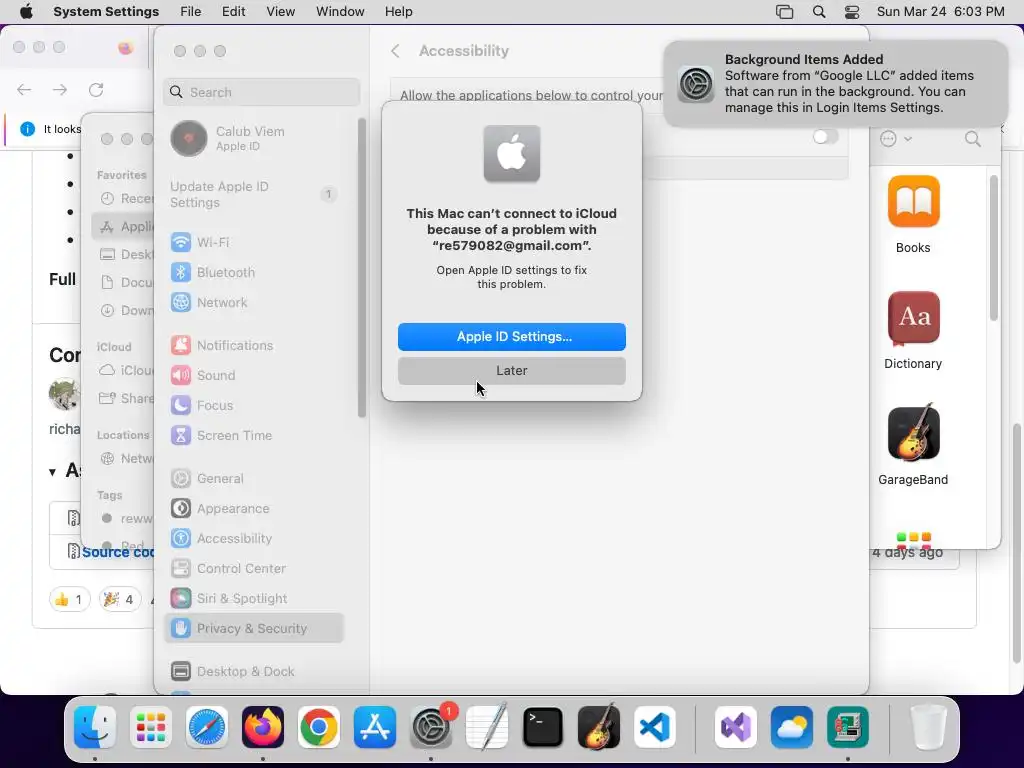This screenshot has width=1024, height=768.
Task: Open Accessibility settings in the sidebar
Action: [x=253, y=539]
